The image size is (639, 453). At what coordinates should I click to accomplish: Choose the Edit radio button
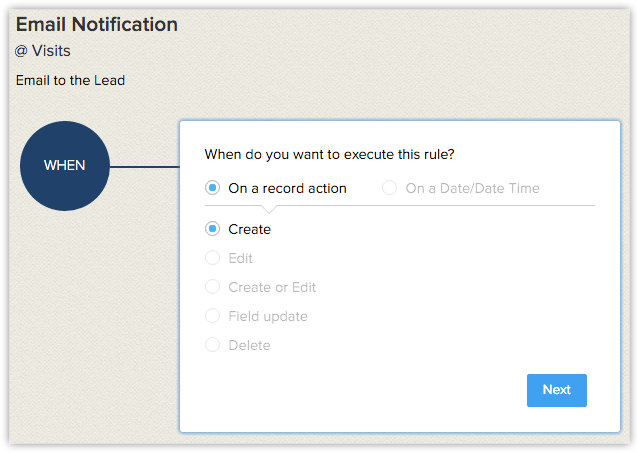click(x=212, y=258)
